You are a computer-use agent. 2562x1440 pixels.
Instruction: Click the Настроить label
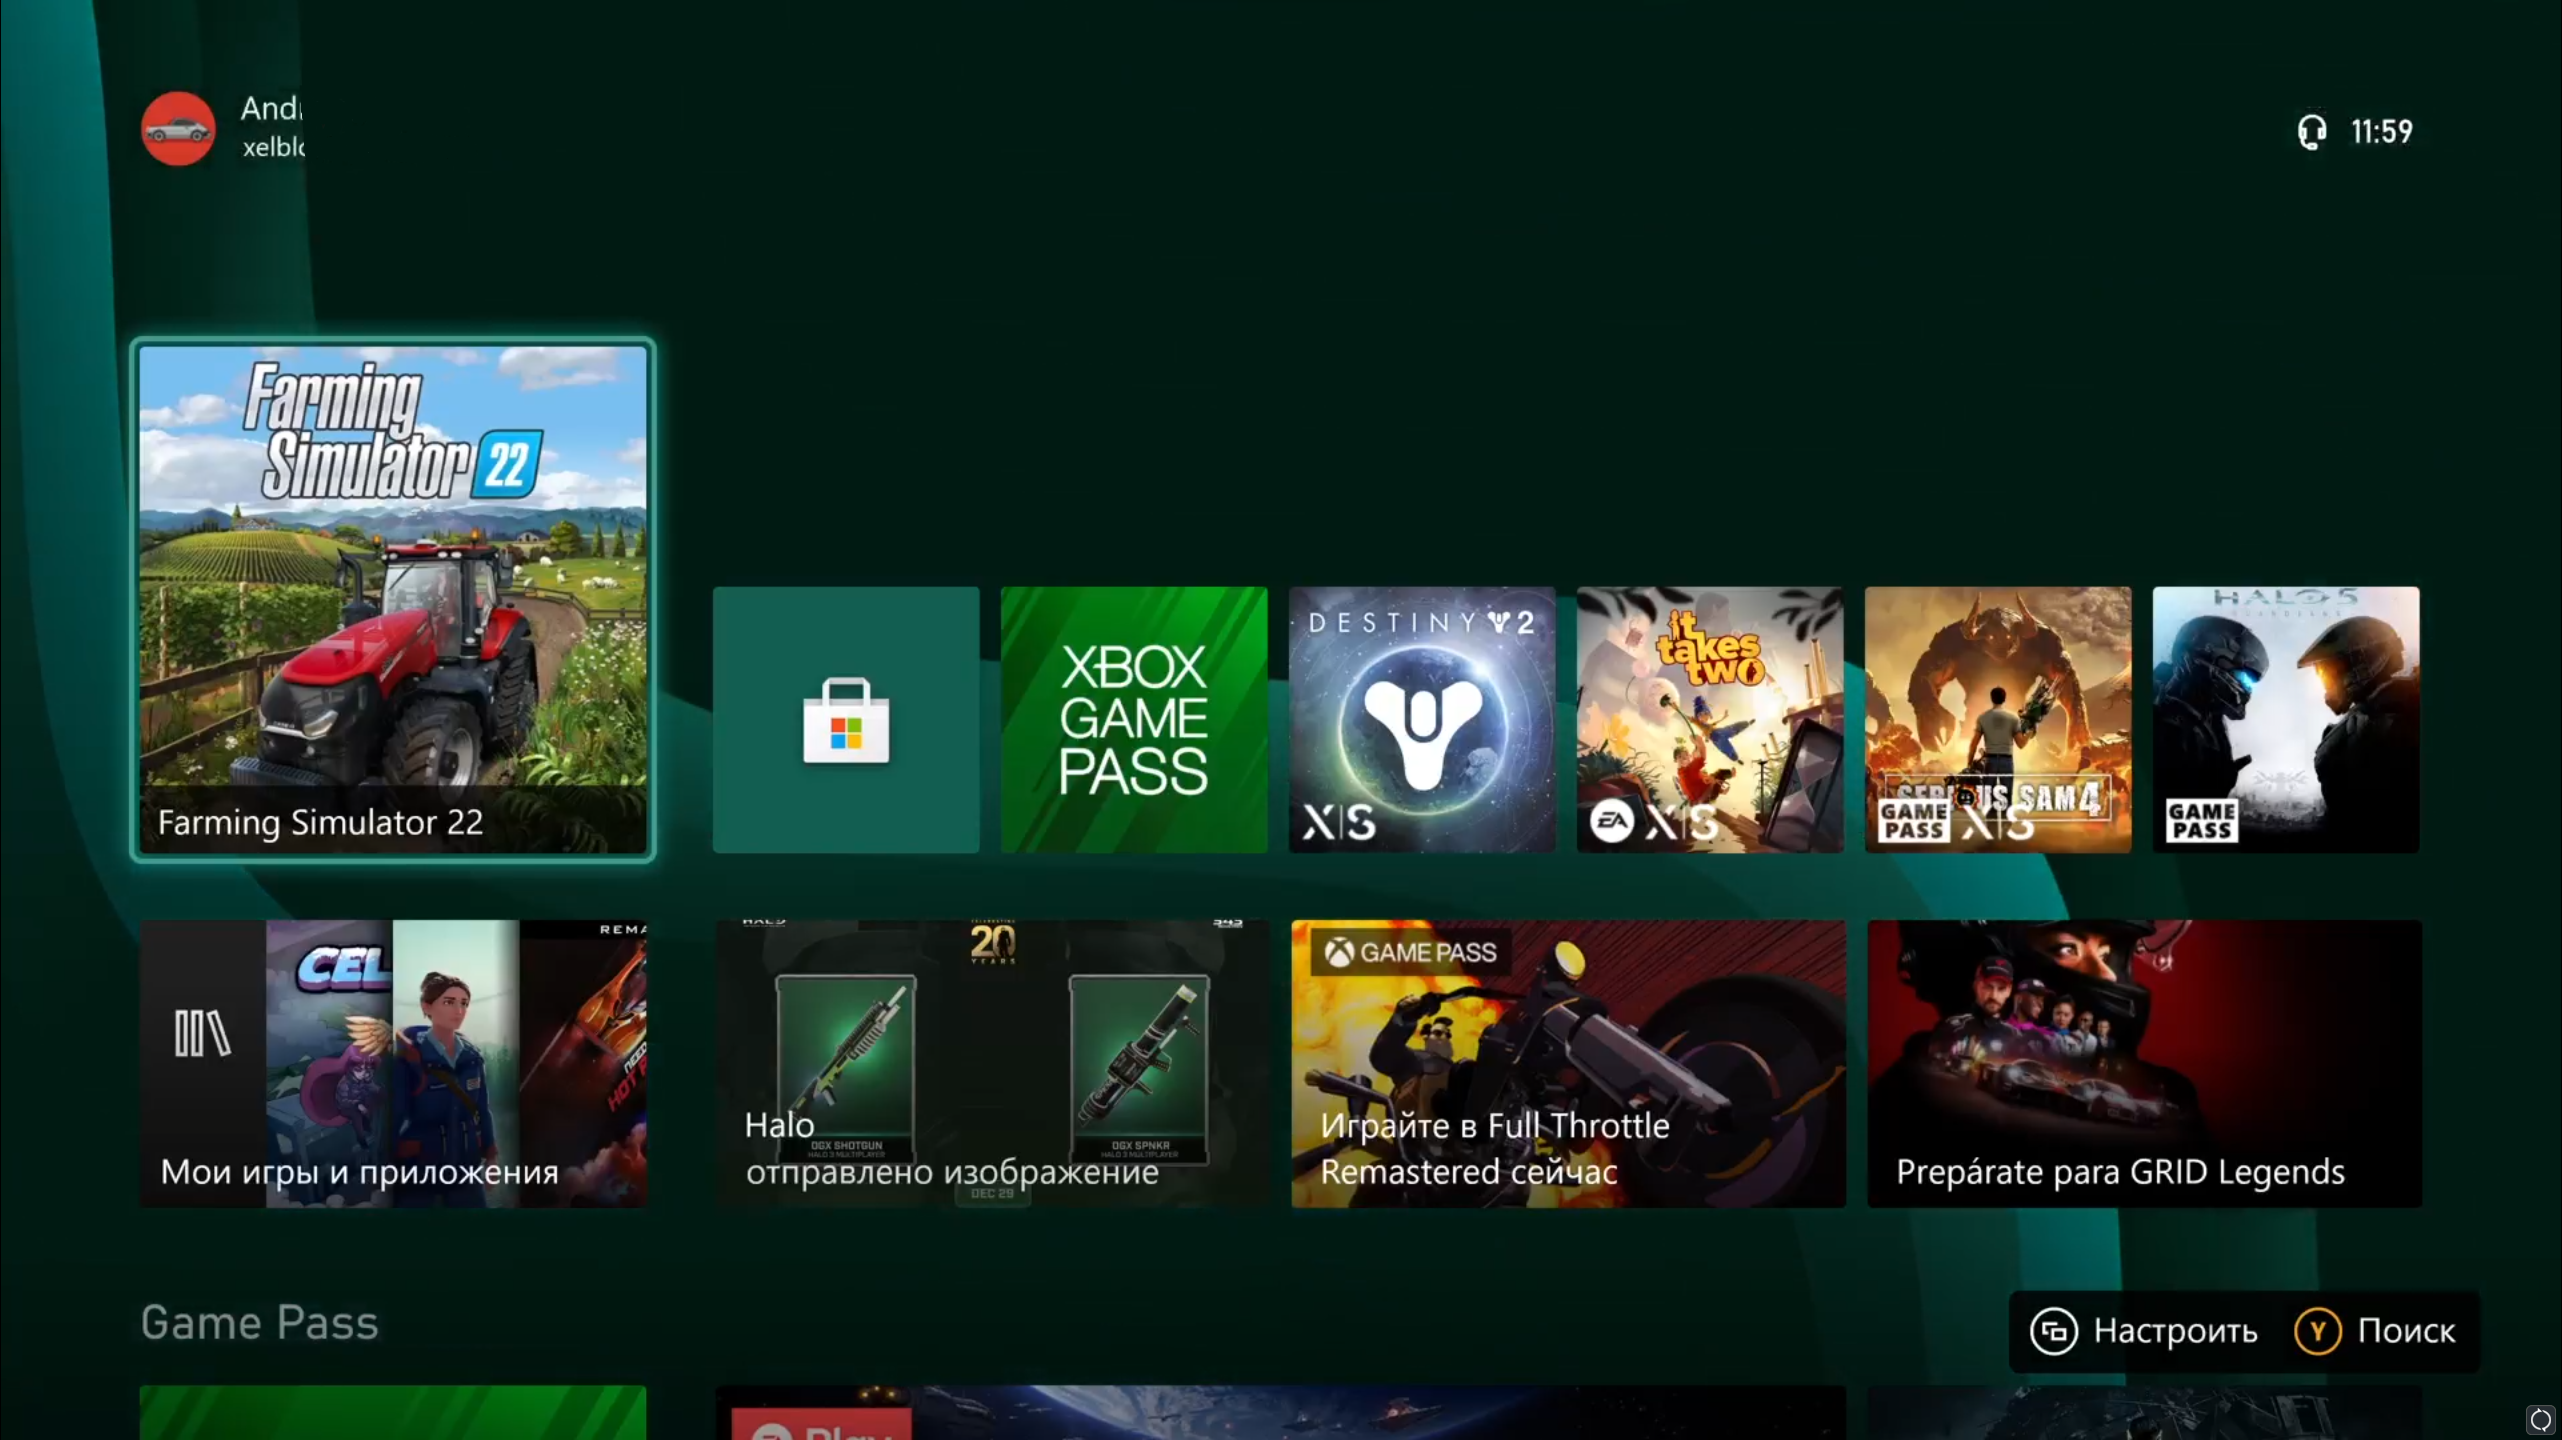2175,1331
